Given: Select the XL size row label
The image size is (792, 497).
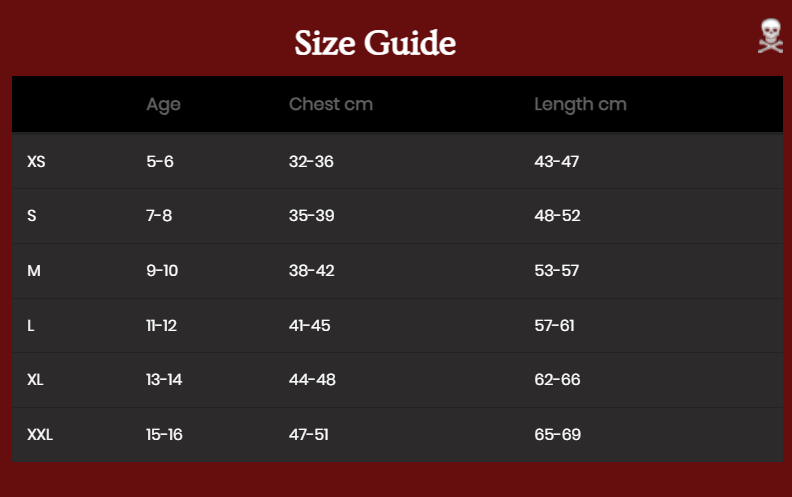Looking at the screenshot, I should pyautogui.click(x=35, y=380).
